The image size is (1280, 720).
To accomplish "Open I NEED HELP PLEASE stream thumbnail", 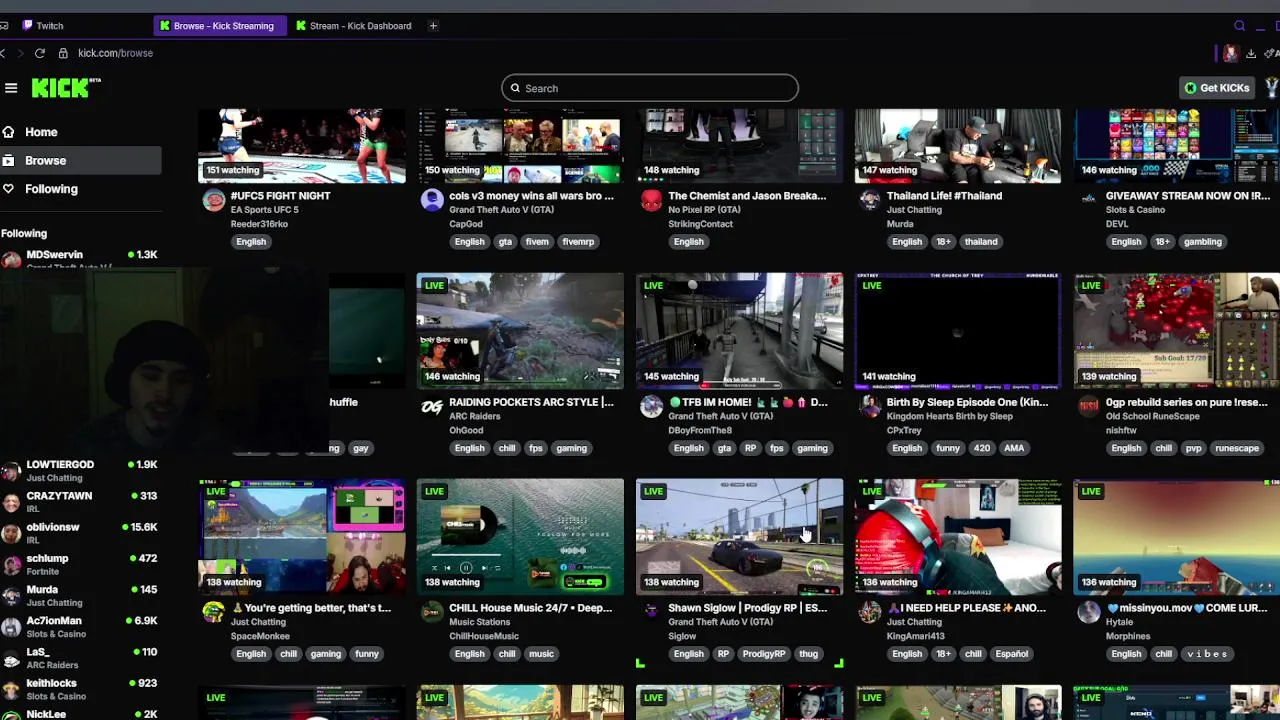I will pyautogui.click(x=958, y=537).
